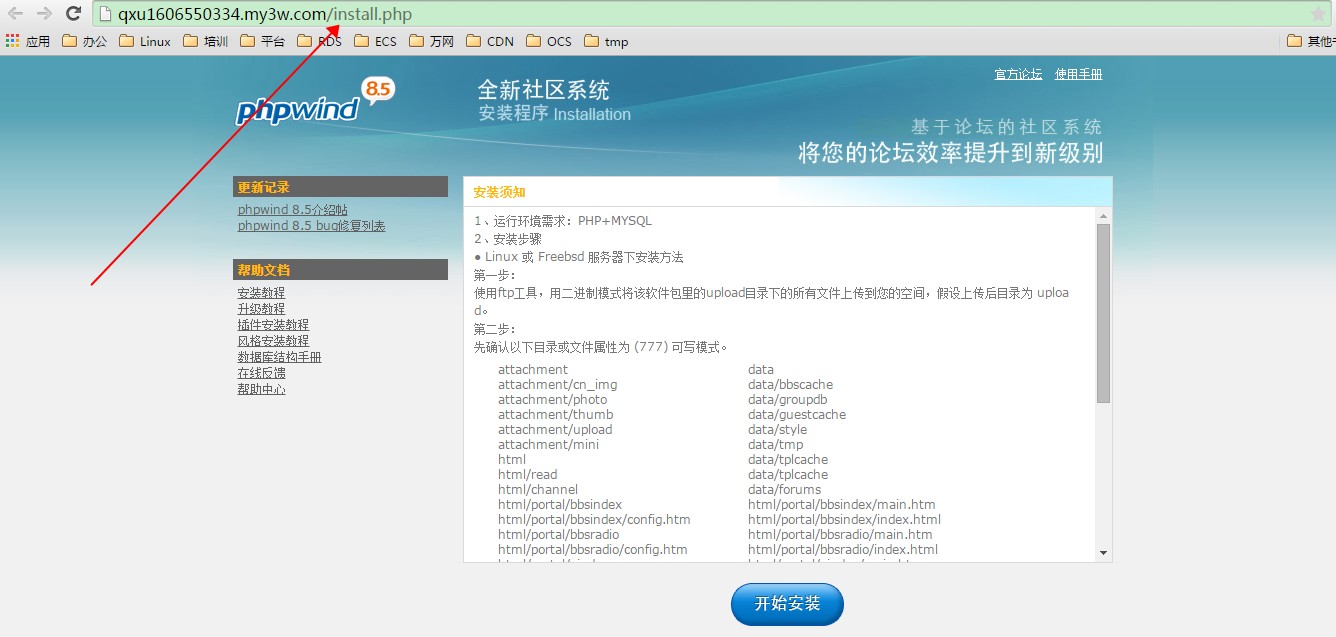The image size is (1336, 637).
Task: Click the text data/forums
Action: pos(784,490)
